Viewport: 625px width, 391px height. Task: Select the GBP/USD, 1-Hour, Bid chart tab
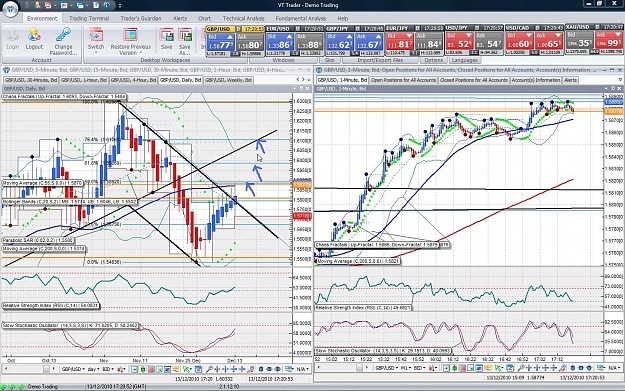tap(84, 80)
